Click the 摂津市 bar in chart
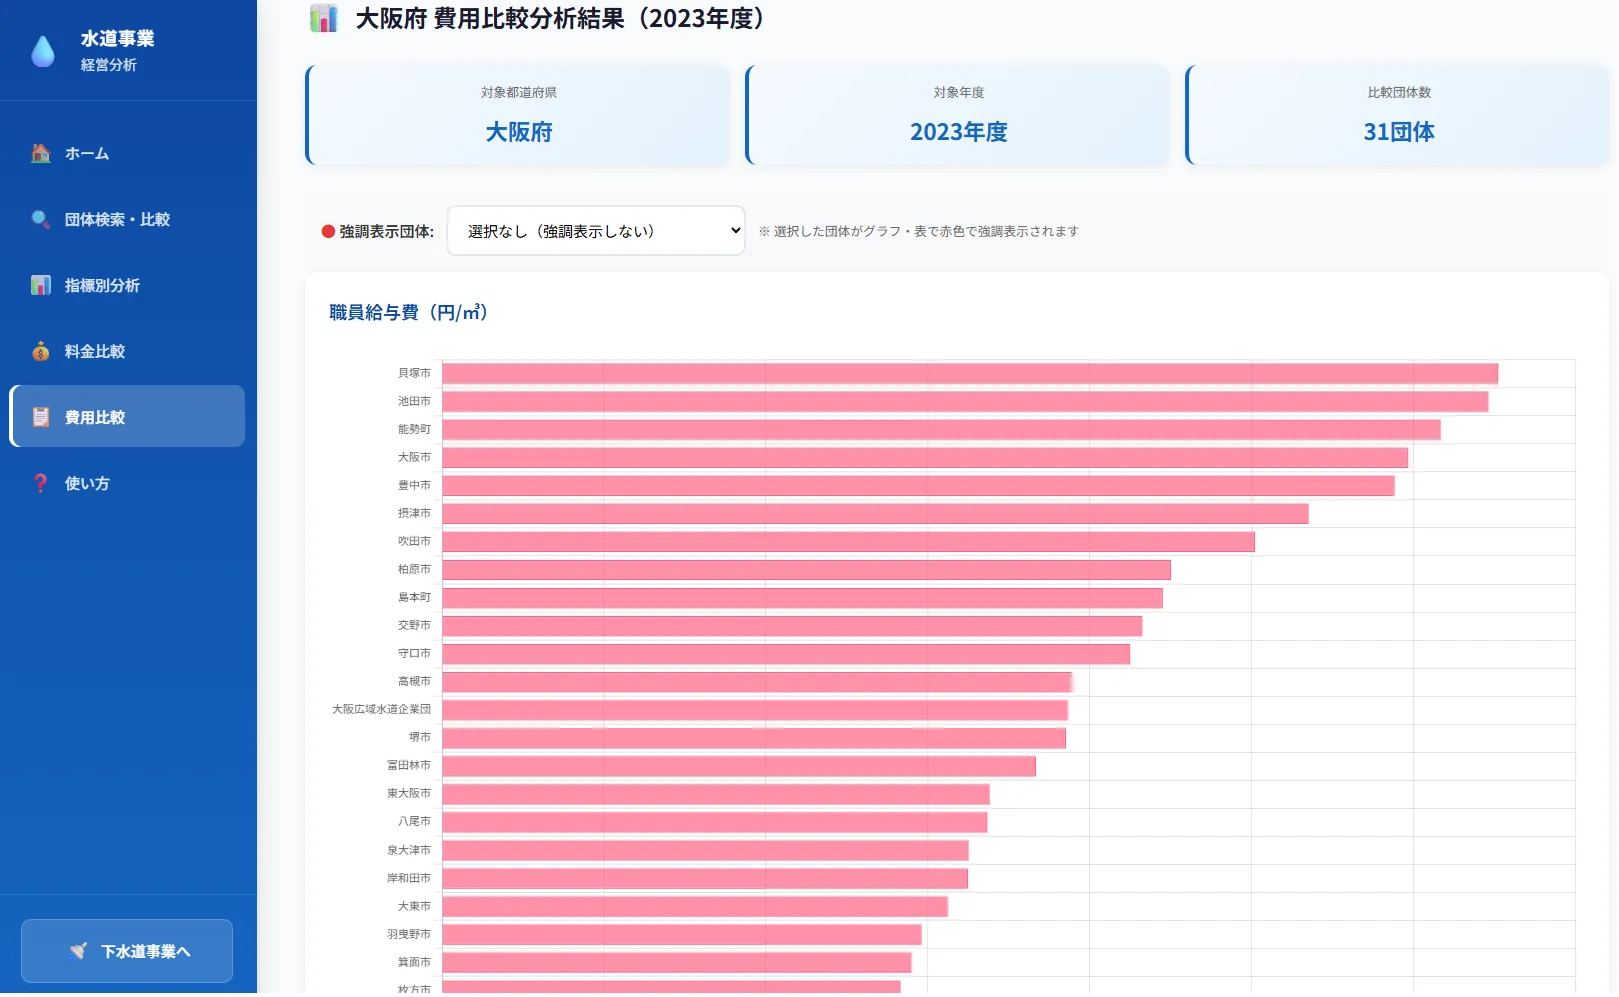 pyautogui.click(x=875, y=513)
